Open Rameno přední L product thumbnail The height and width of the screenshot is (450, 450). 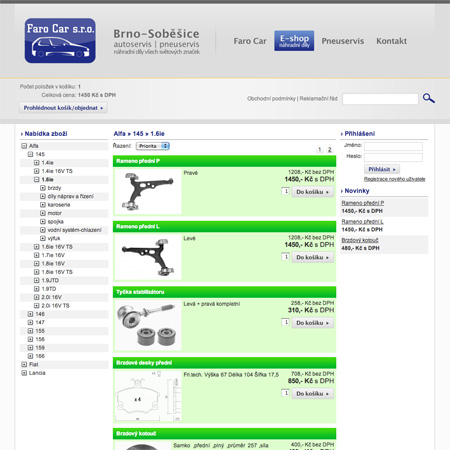point(148,257)
